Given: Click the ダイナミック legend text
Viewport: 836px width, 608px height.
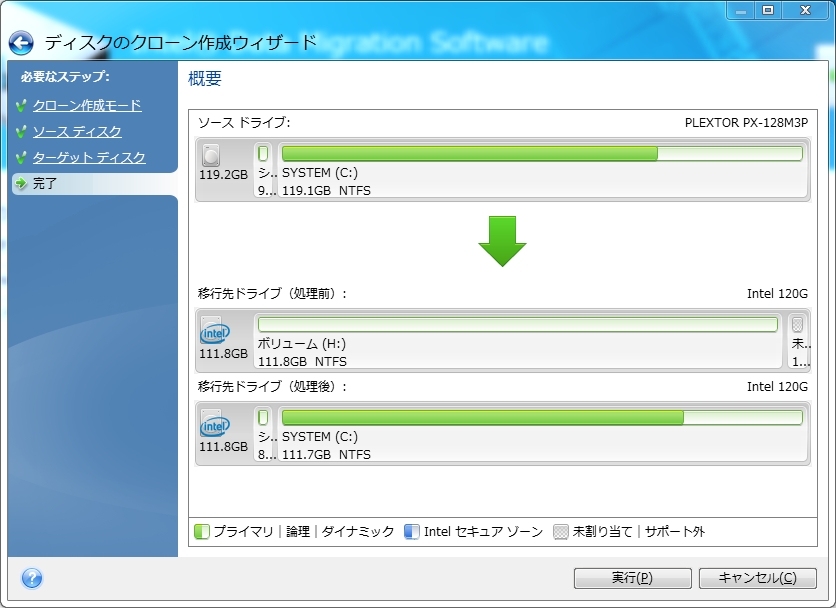Looking at the screenshot, I should (358, 532).
